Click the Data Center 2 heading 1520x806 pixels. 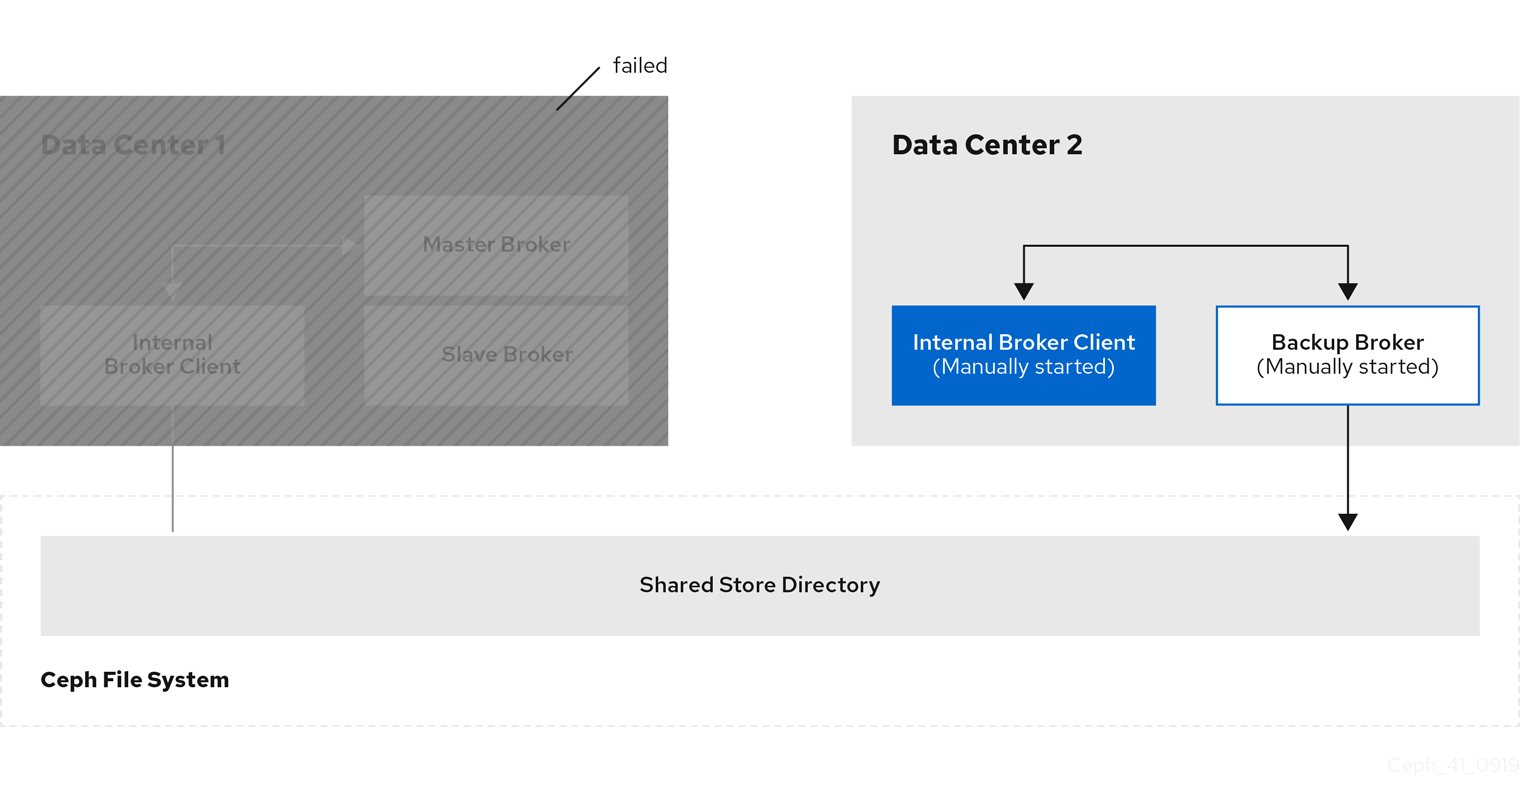pyautogui.click(x=986, y=145)
